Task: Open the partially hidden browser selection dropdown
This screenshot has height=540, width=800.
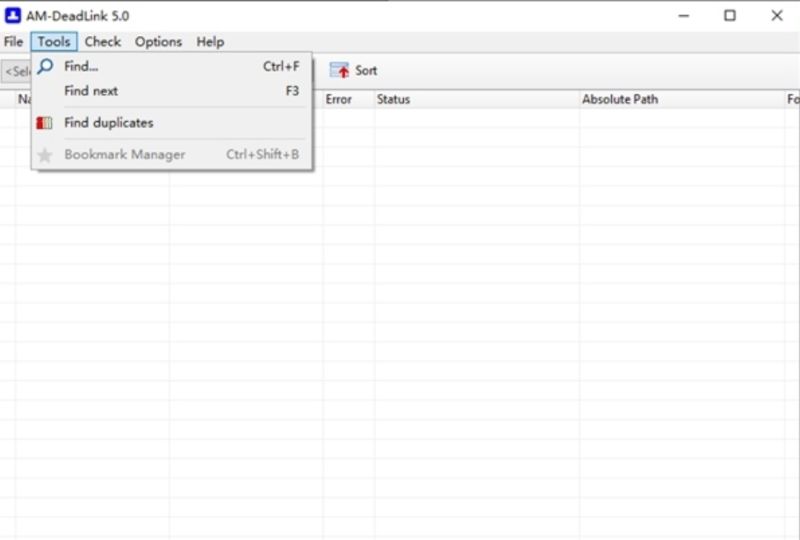Action: pyautogui.click(x=16, y=71)
